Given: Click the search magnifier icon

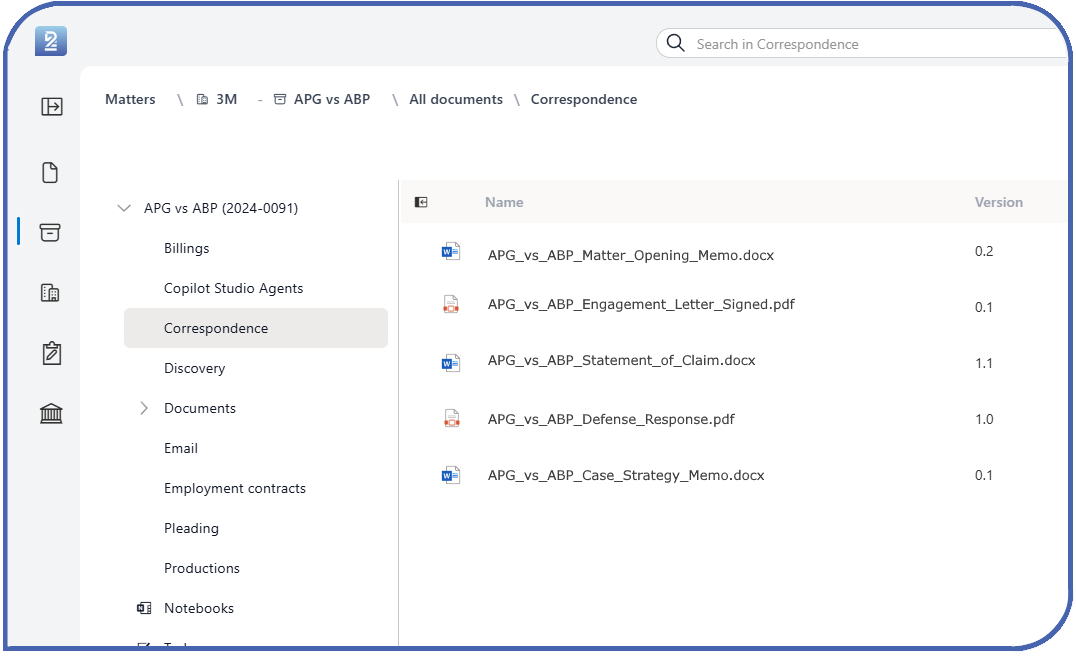Looking at the screenshot, I should (x=676, y=43).
